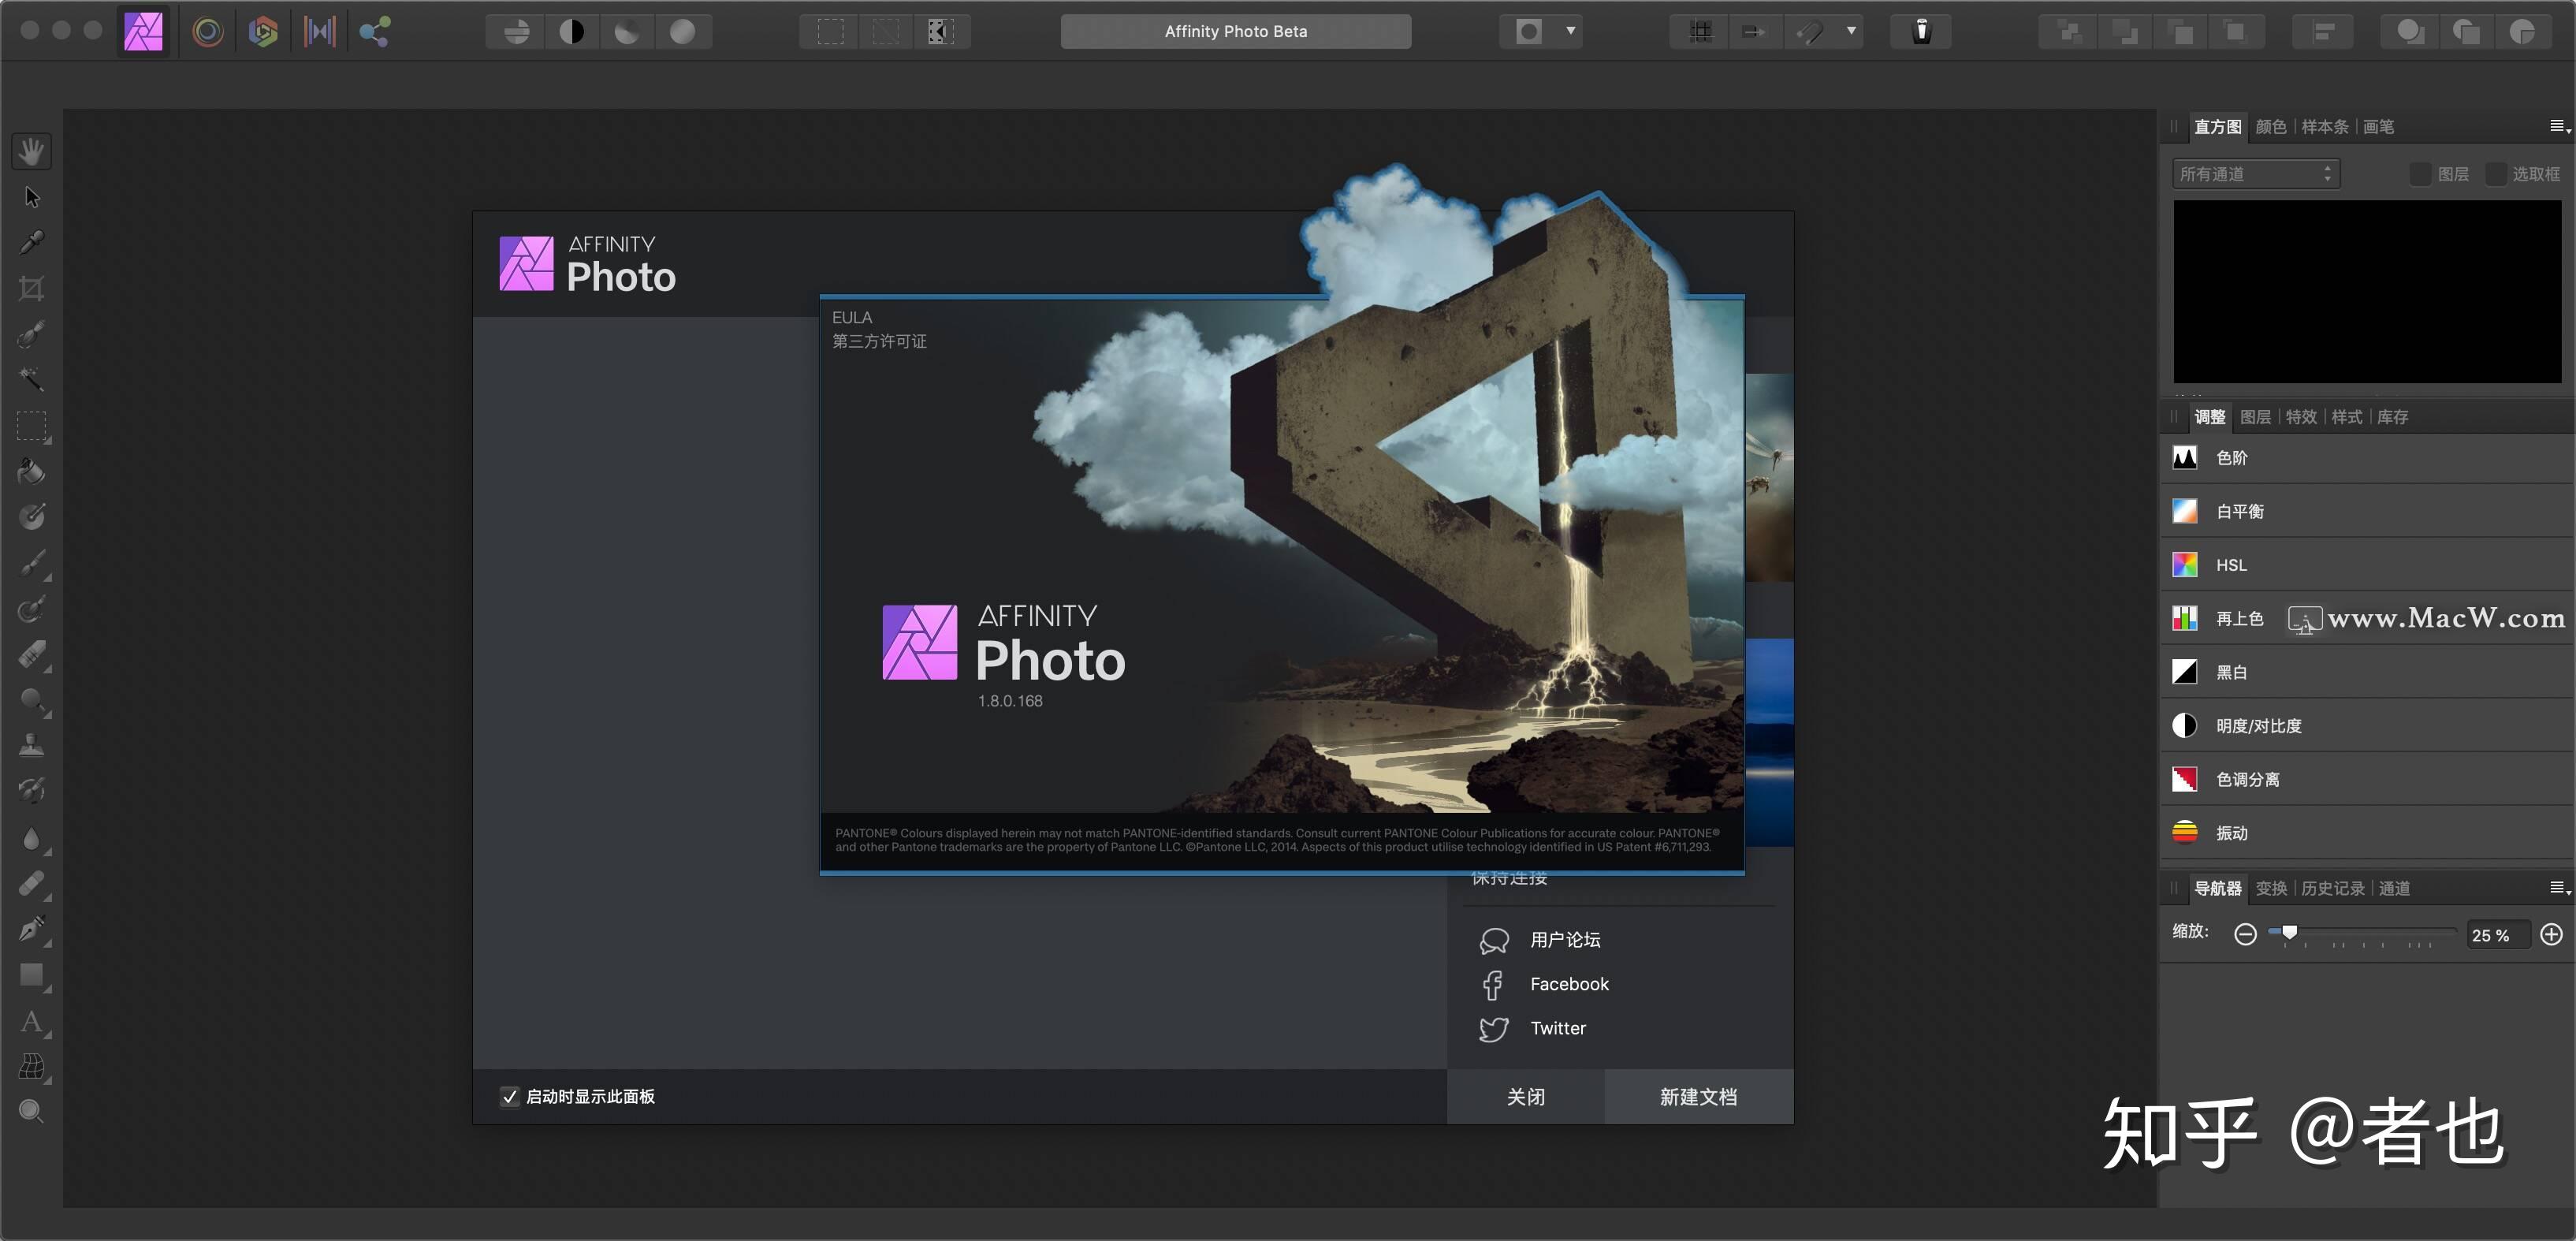Toggle the grid snapping toolbar icon

click(x=1700, y=31)
